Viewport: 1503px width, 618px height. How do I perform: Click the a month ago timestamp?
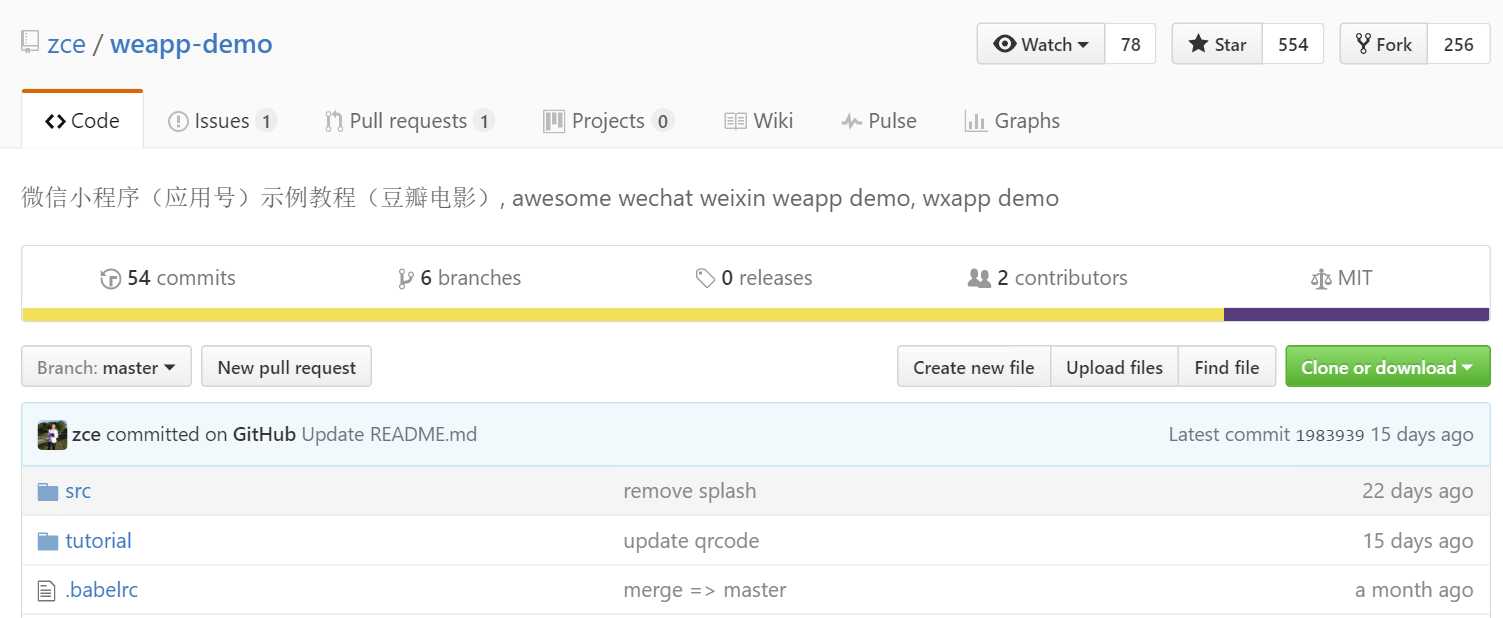click(x=1414, y=591)
